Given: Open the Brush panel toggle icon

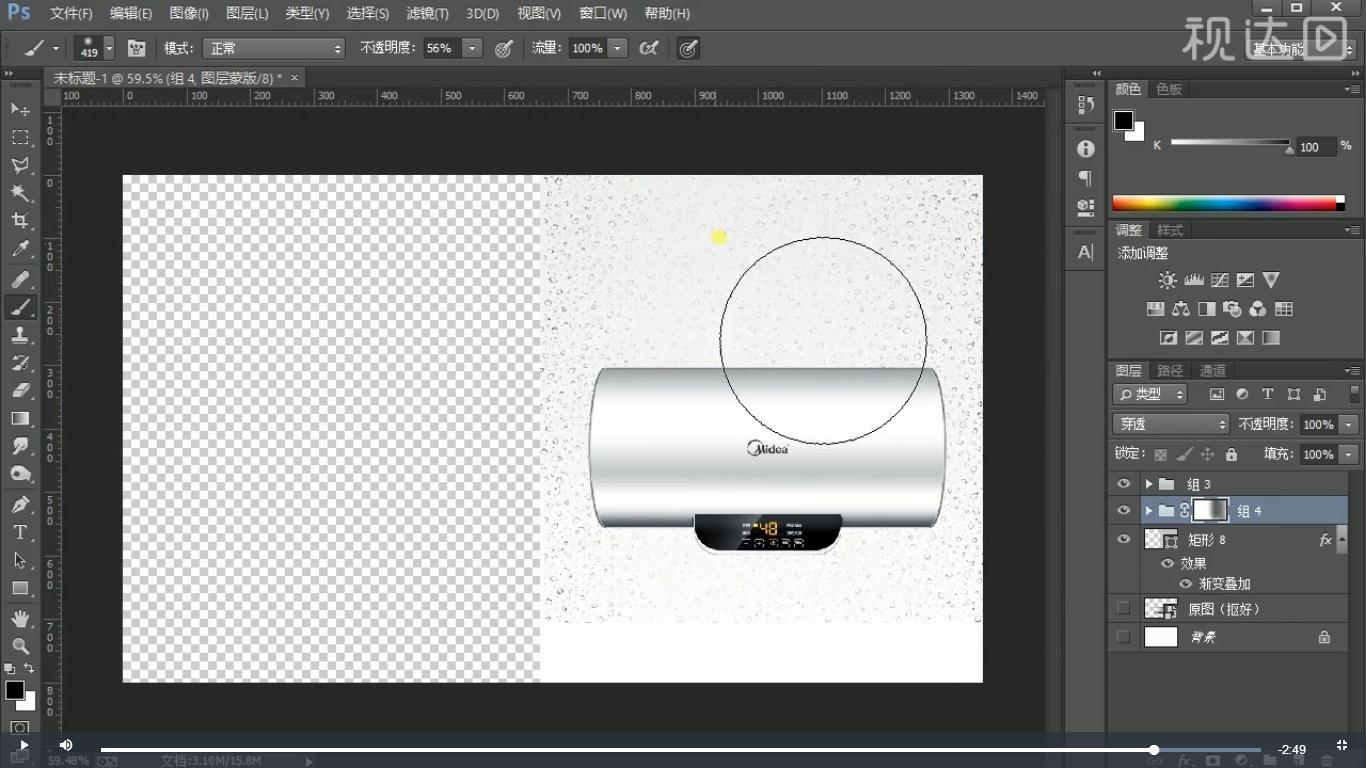Looking at the screenshot, I should tap(137, 48).
